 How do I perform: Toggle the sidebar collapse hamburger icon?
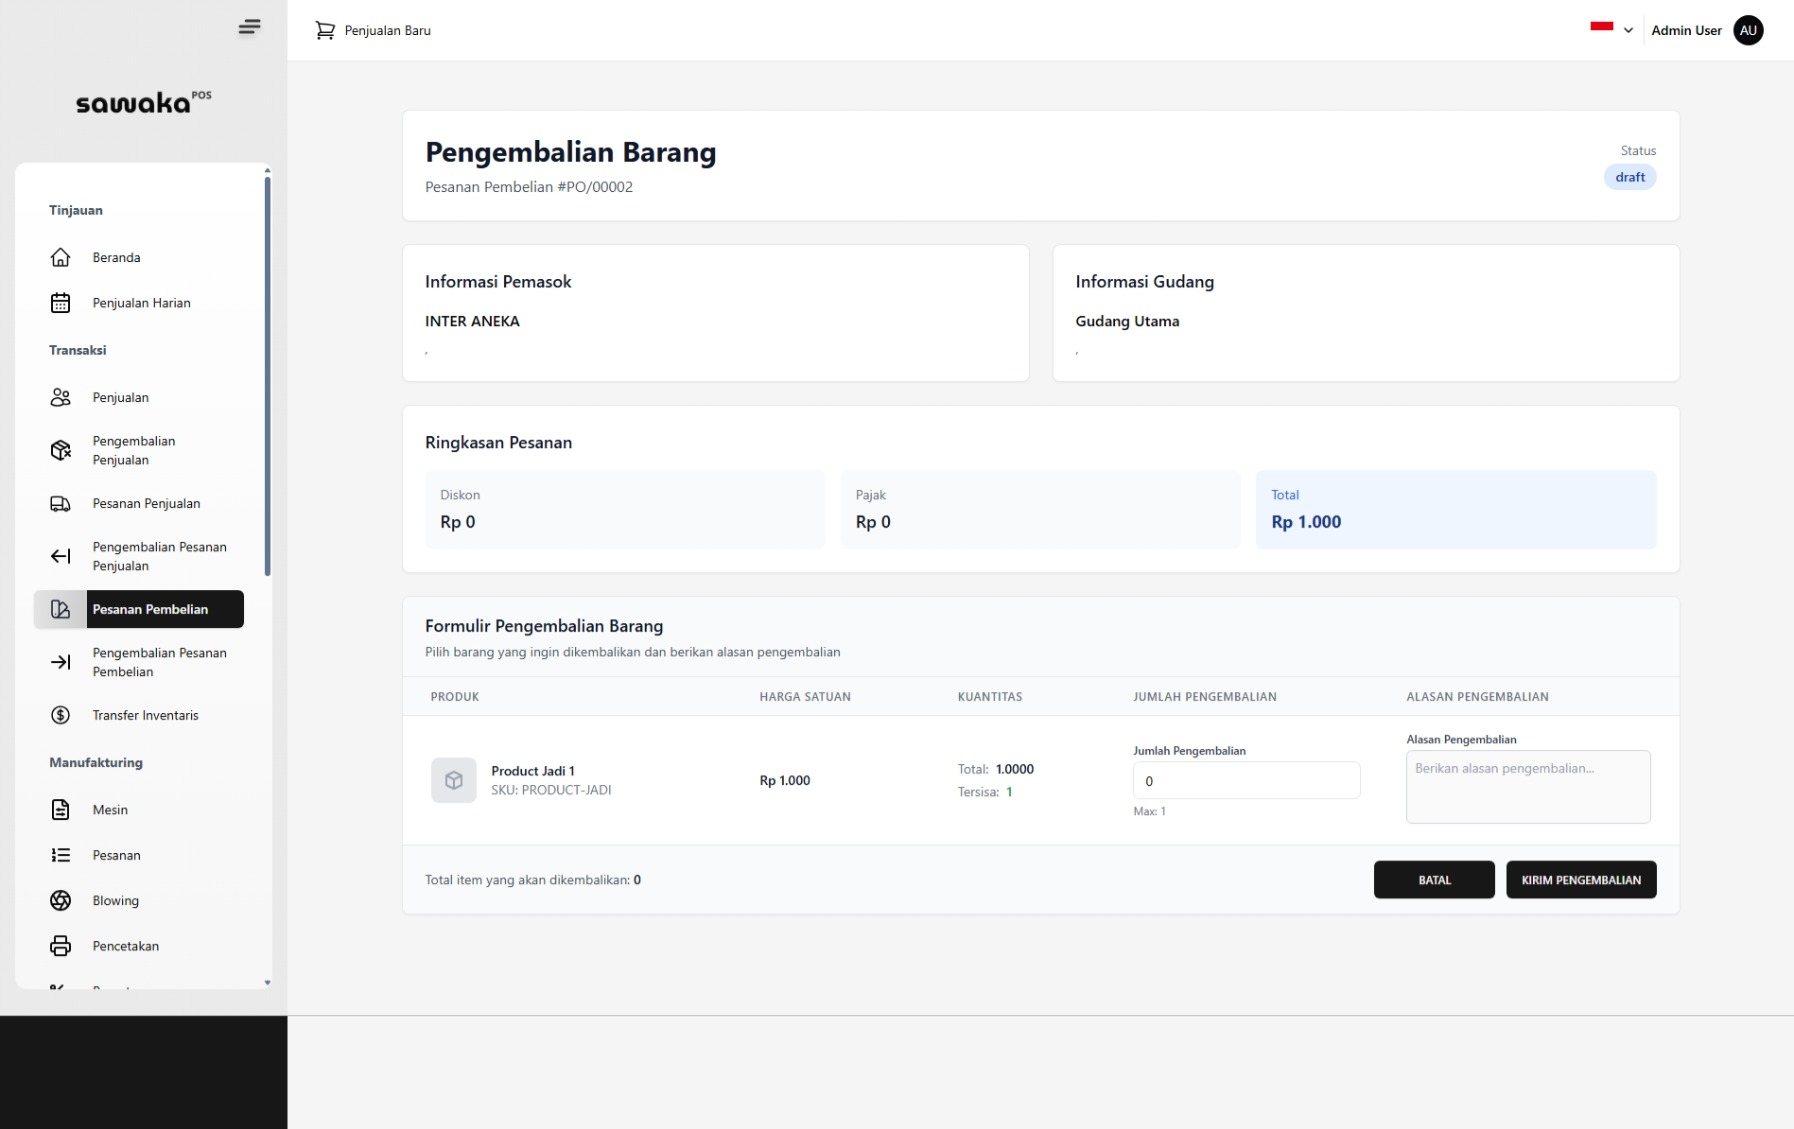point(249,27)
